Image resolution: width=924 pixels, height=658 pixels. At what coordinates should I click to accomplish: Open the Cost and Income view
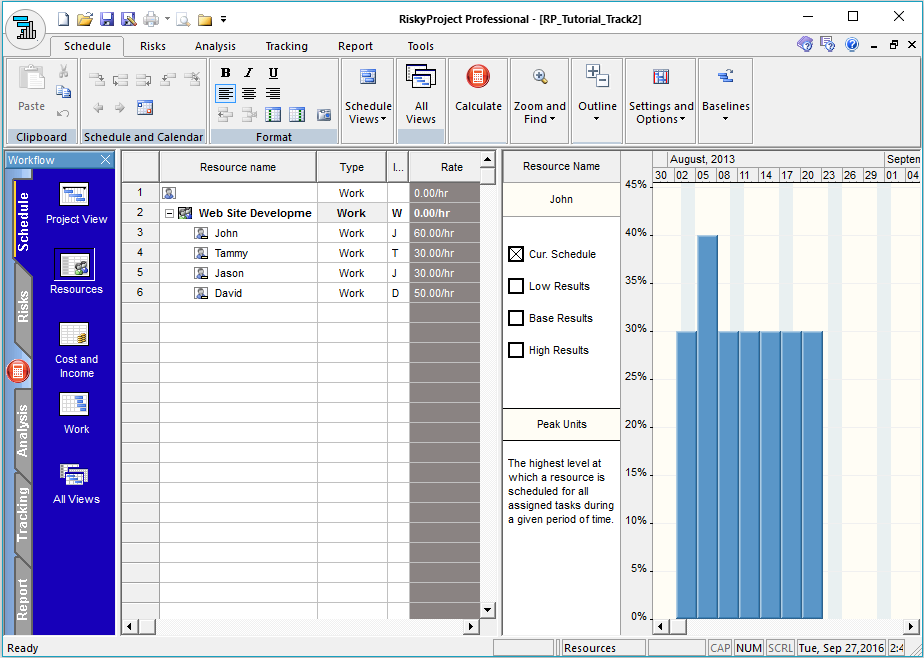click(x=76, y=335)
